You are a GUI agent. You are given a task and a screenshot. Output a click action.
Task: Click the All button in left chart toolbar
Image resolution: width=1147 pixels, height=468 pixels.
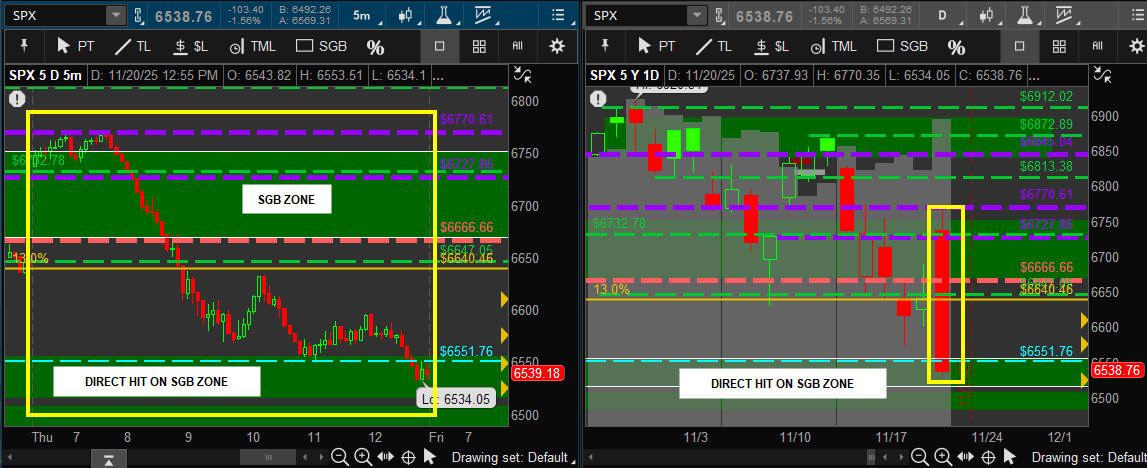click(517, 47)
